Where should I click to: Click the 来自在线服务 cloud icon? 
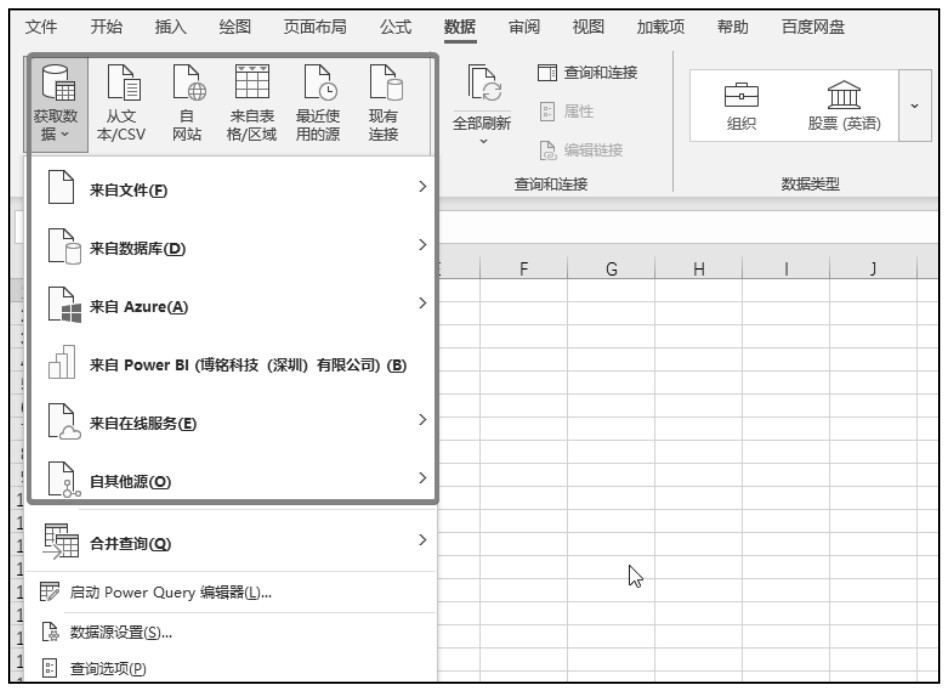pos(64,421)
